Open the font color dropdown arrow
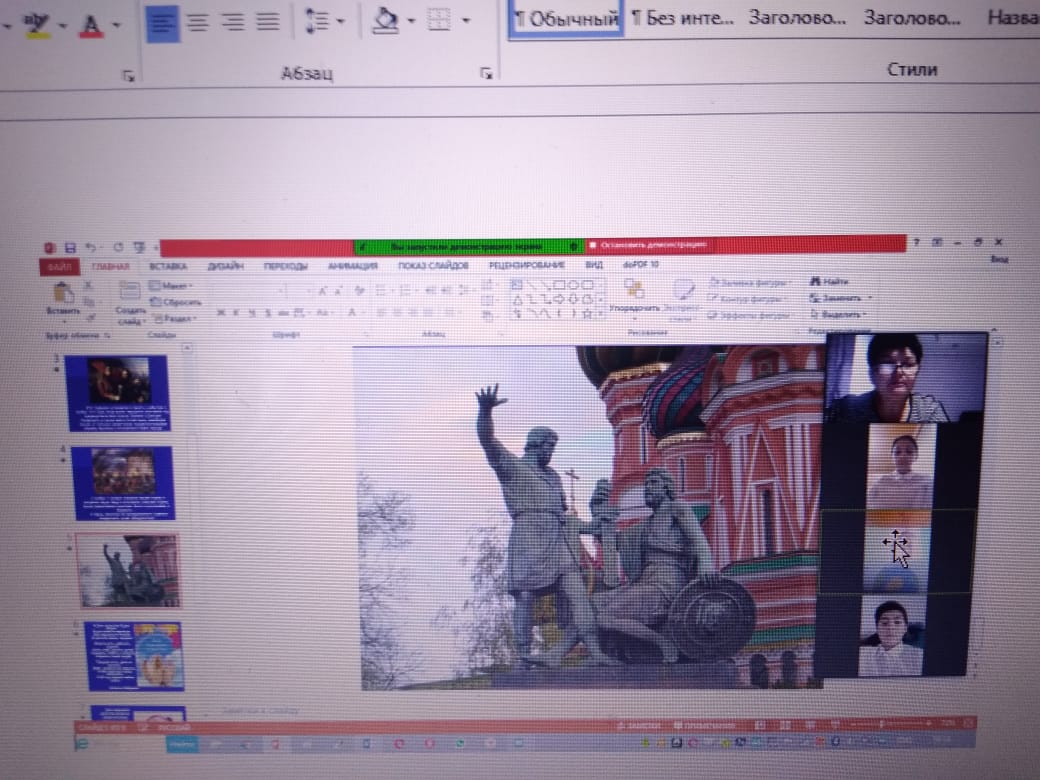This screenshot has height=780, width=1040. [117, 22]
